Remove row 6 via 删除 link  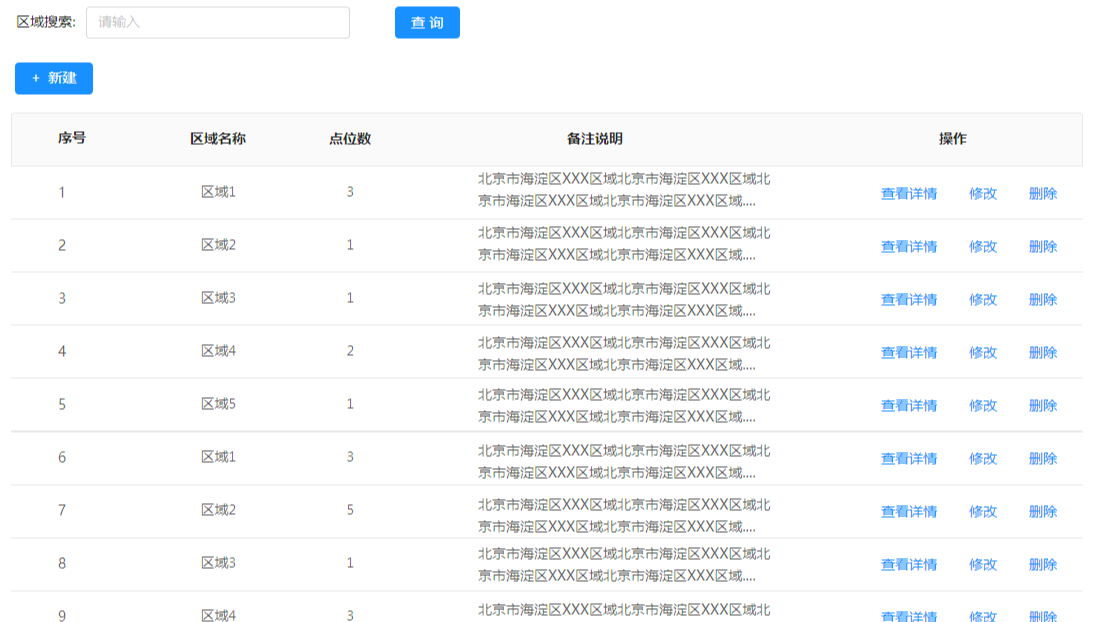(x=1042, y=459)
